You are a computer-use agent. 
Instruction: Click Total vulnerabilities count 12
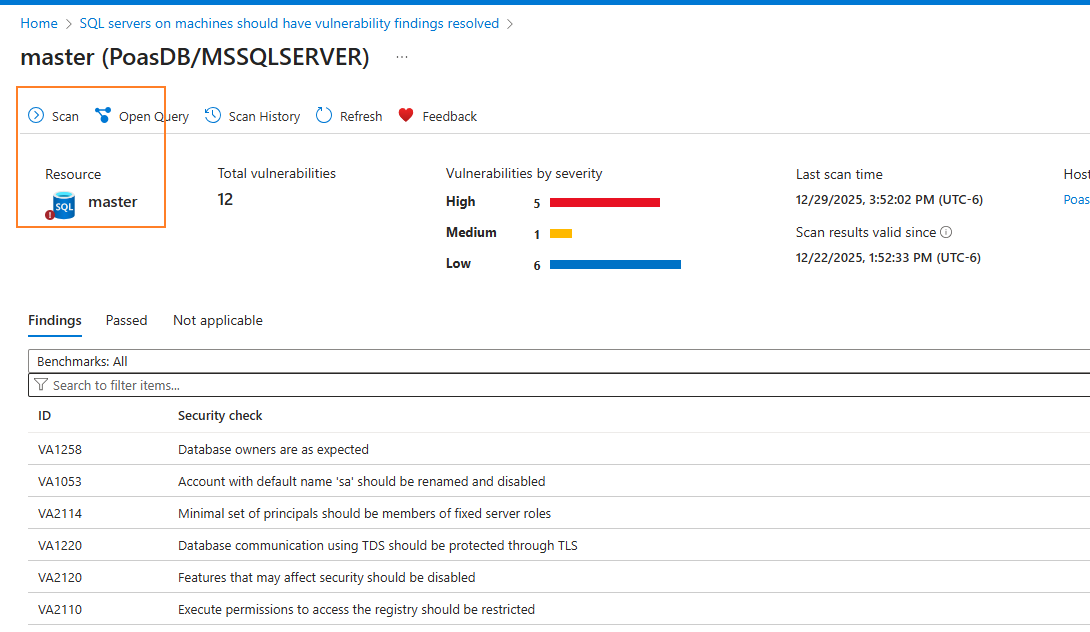pyautogui.click(x=225, y=200)
